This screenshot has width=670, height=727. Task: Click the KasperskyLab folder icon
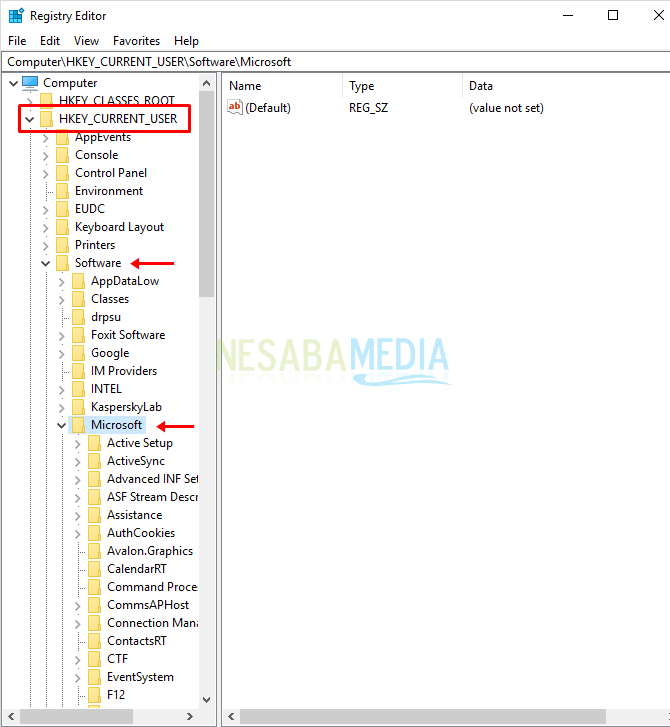point(78,407)
